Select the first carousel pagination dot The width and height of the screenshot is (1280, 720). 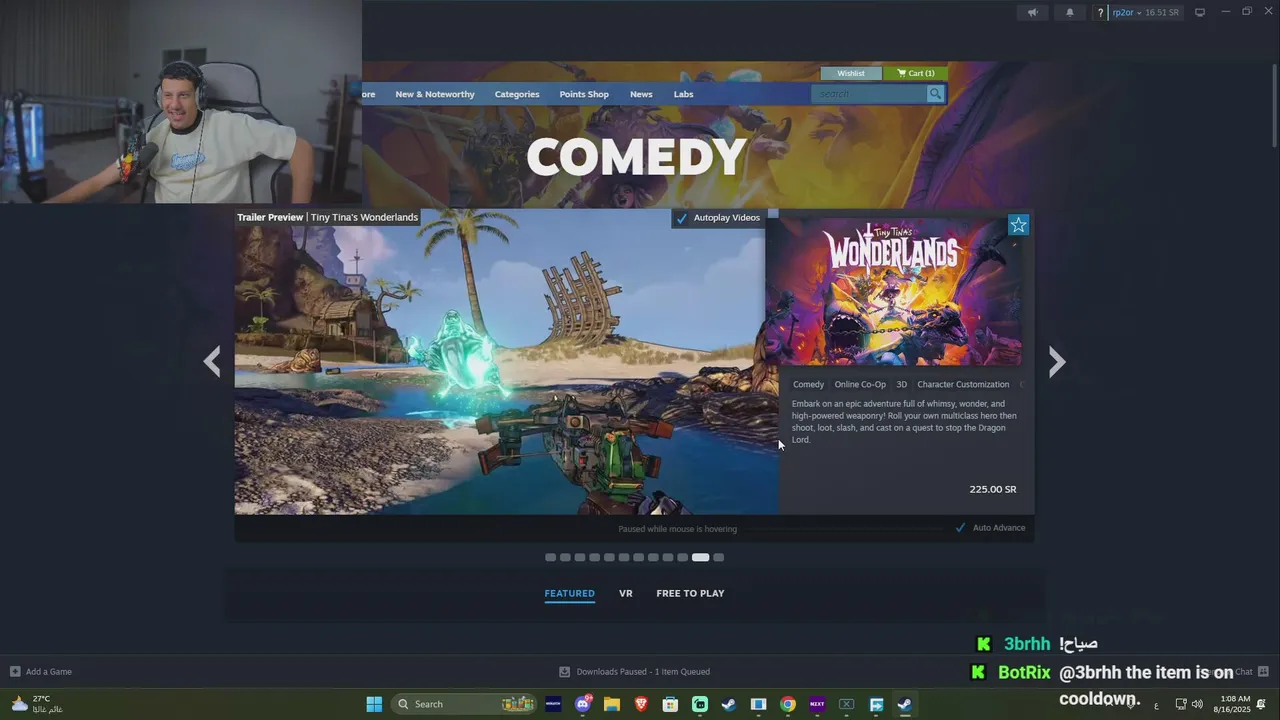point(550,558)
